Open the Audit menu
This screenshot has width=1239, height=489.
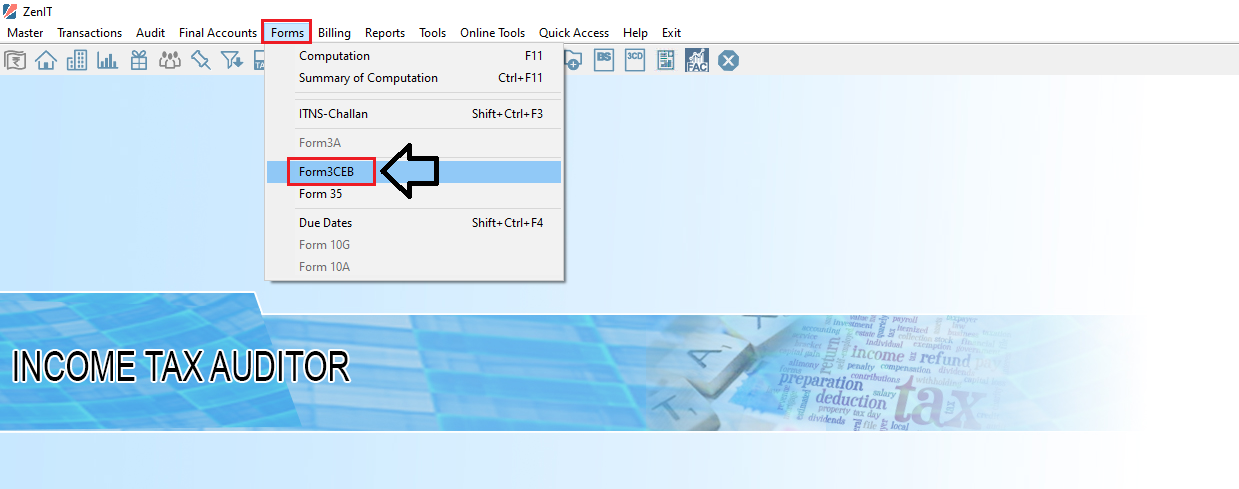pyautogui.click(x=151, y=33)
